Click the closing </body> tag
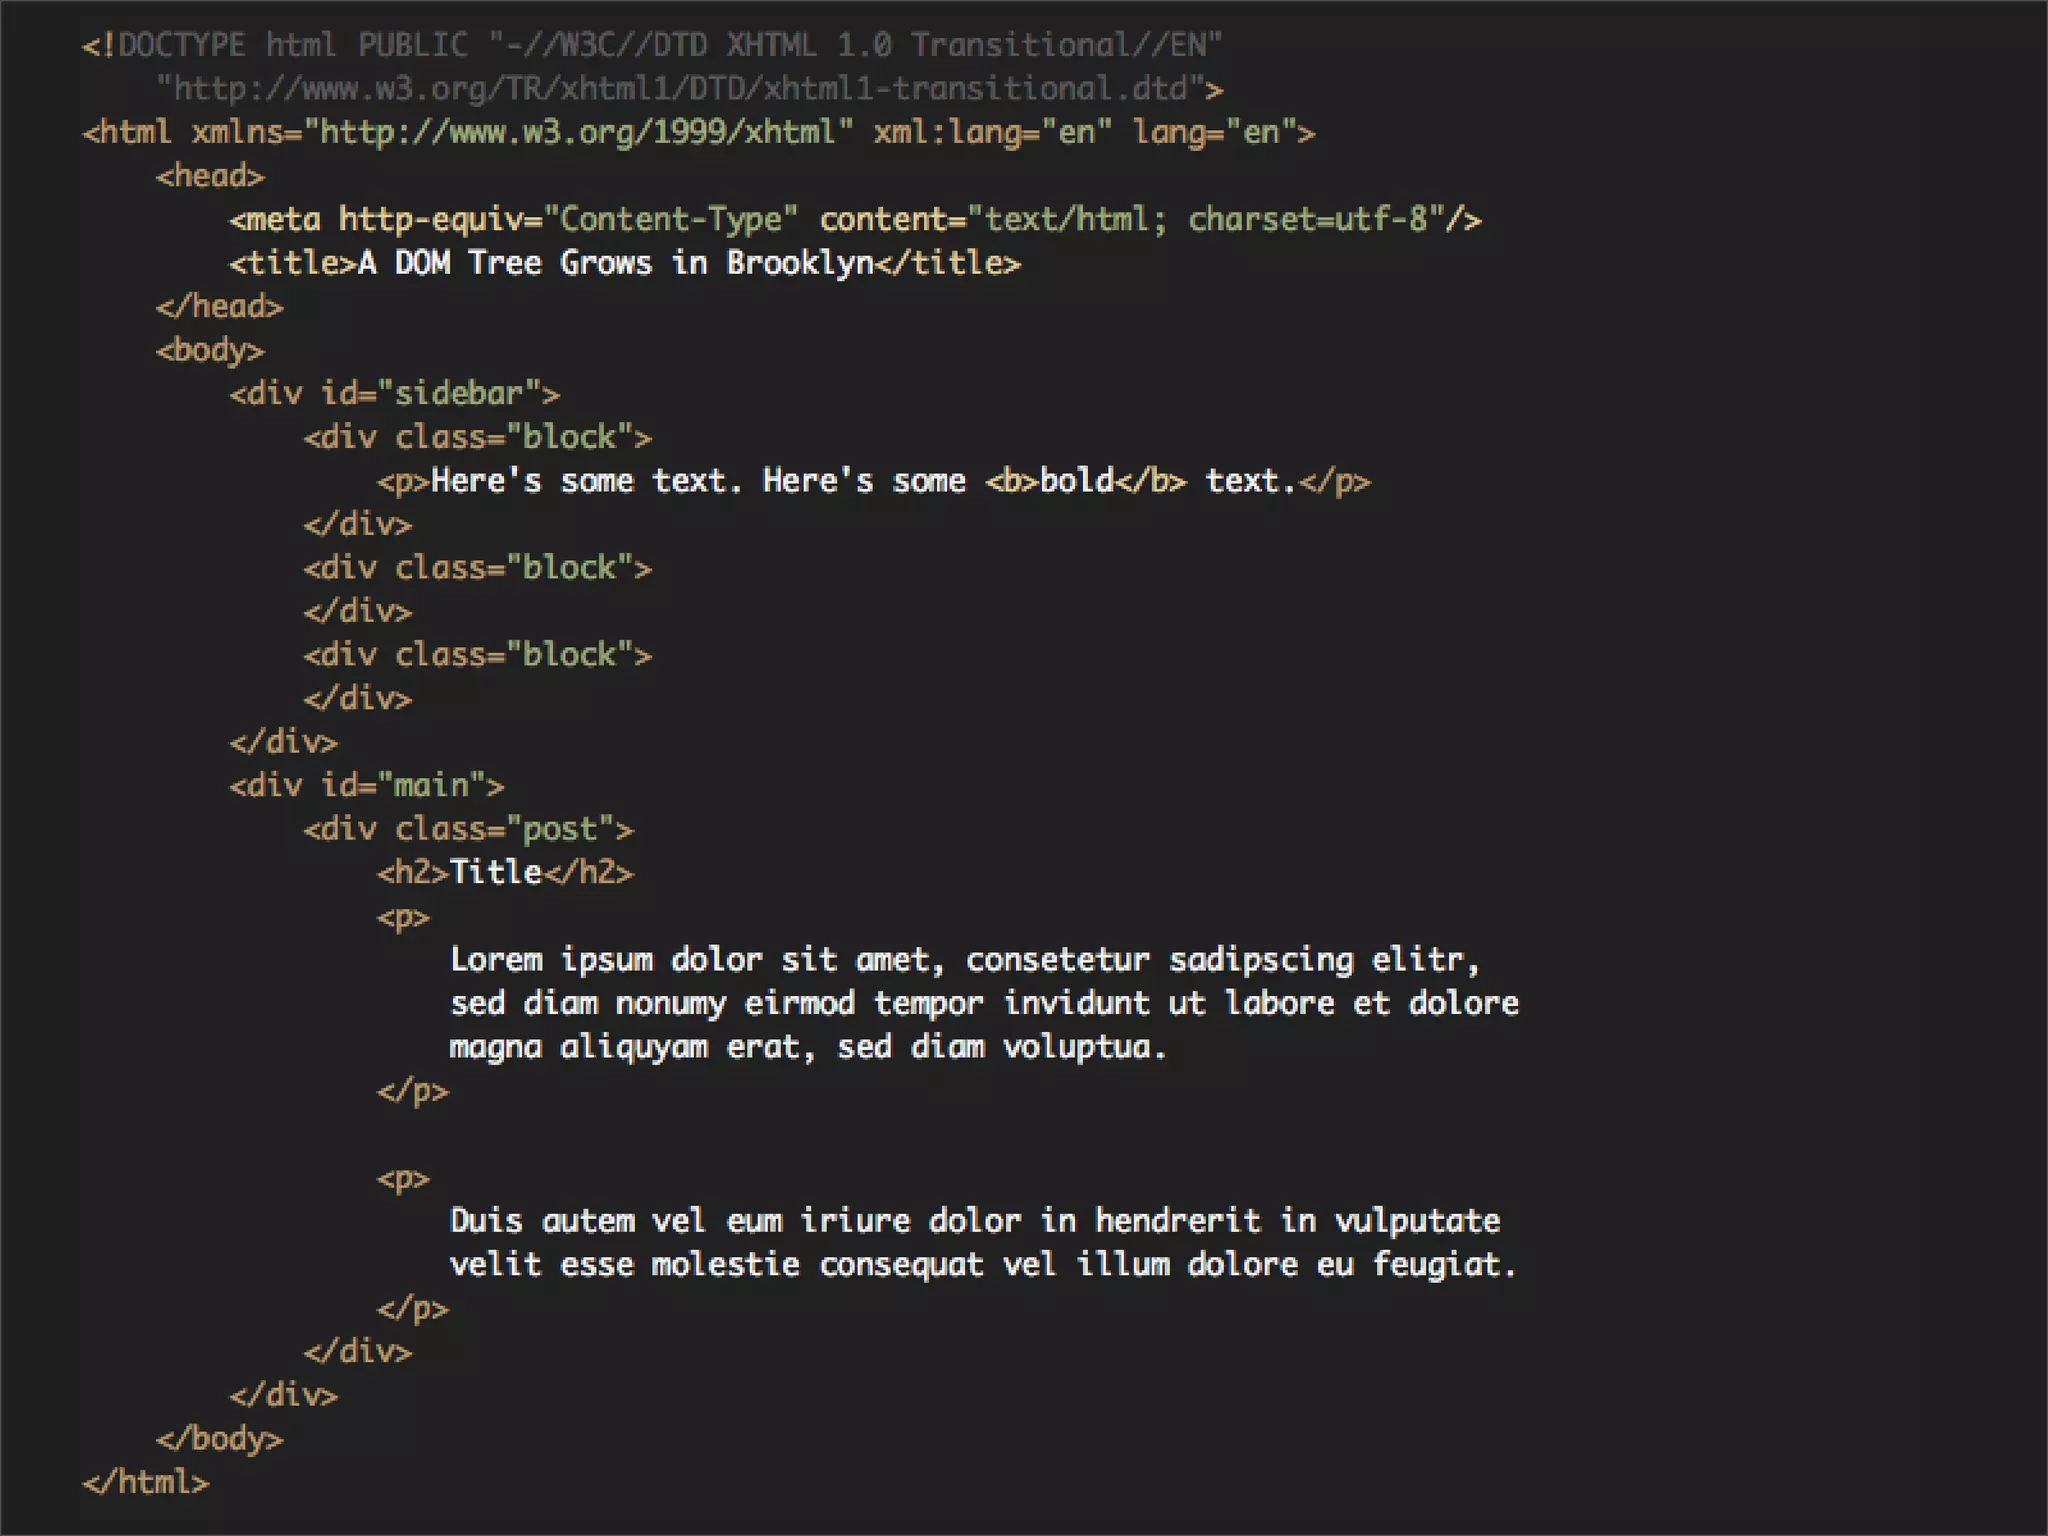Viewport: 2048px width, 1536px height. (220, 1439)
